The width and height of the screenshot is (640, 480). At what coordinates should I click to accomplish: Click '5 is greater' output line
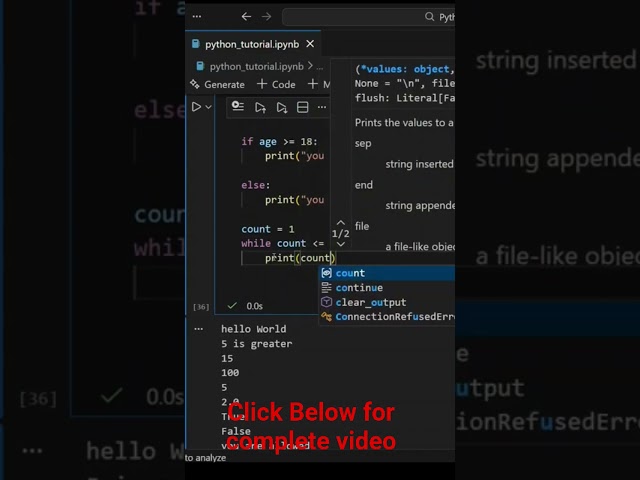(257, 344)
